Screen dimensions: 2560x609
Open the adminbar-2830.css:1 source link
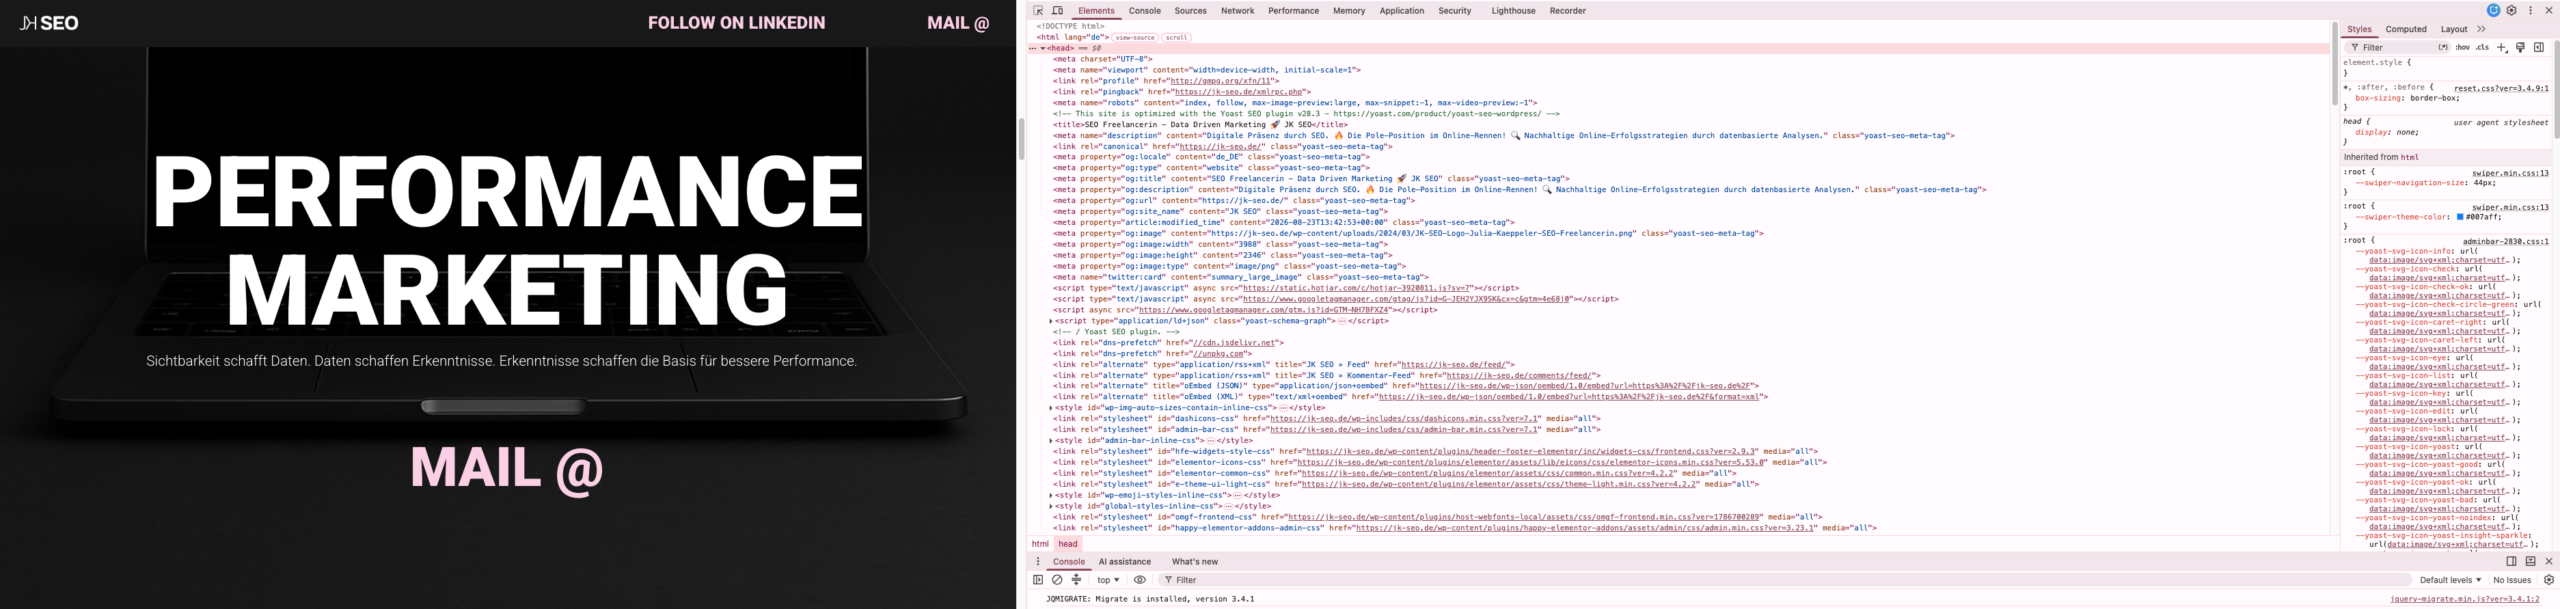(x=2505, y=241)
